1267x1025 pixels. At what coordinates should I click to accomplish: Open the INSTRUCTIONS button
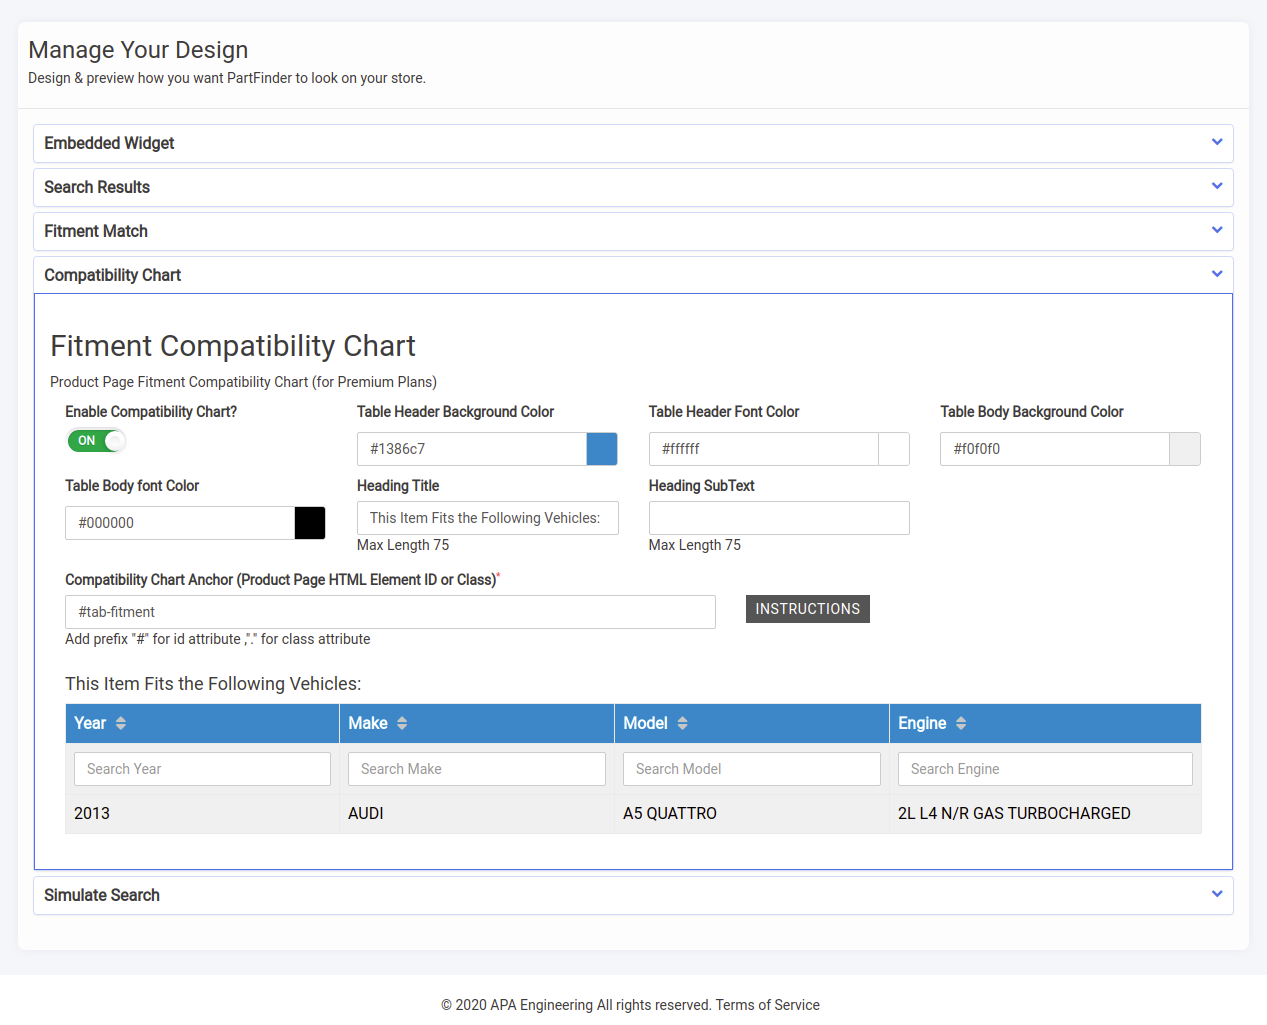pos(808,609)
